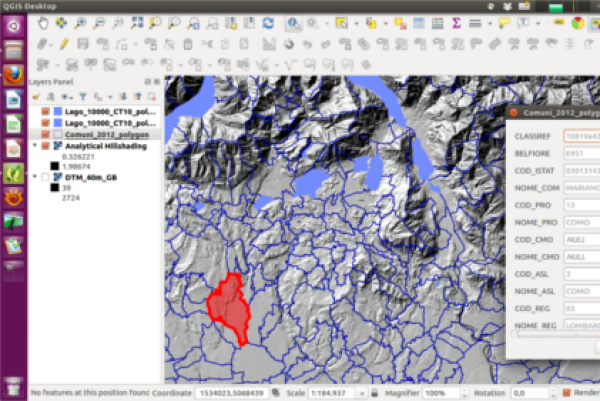
Task: Collapse the Analytical Hillshading layer tree
Action: click(36, 146)
